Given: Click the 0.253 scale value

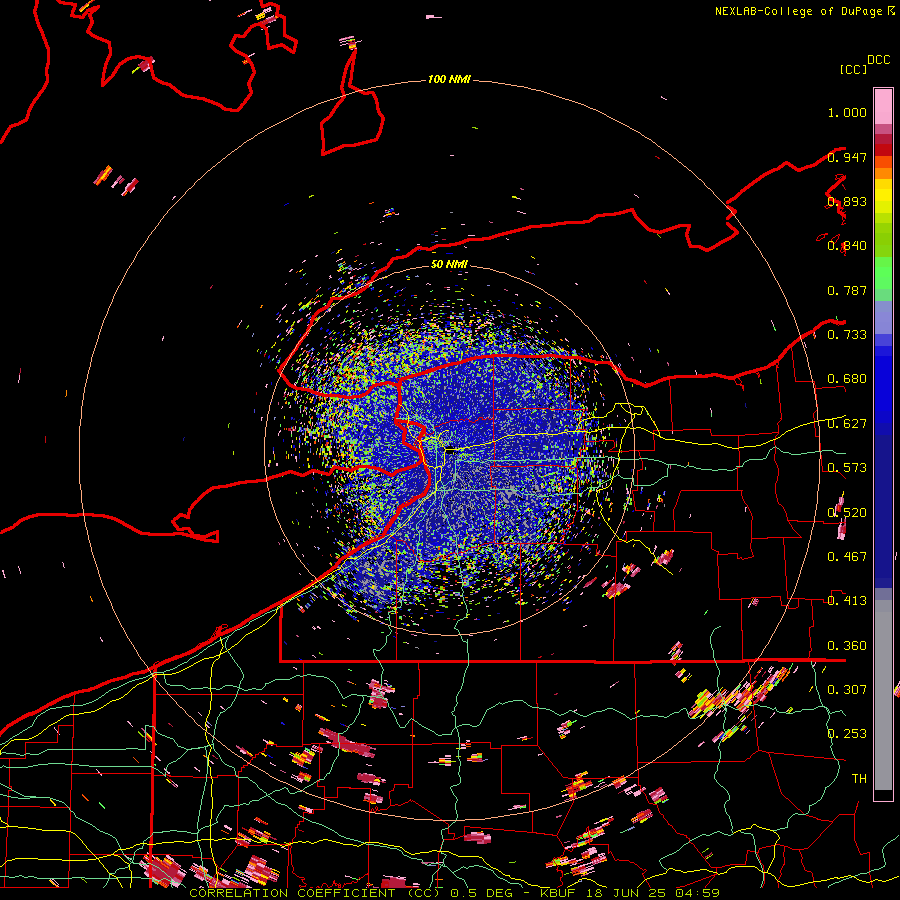Looking at the screenshot, I should tap(847, 734).
